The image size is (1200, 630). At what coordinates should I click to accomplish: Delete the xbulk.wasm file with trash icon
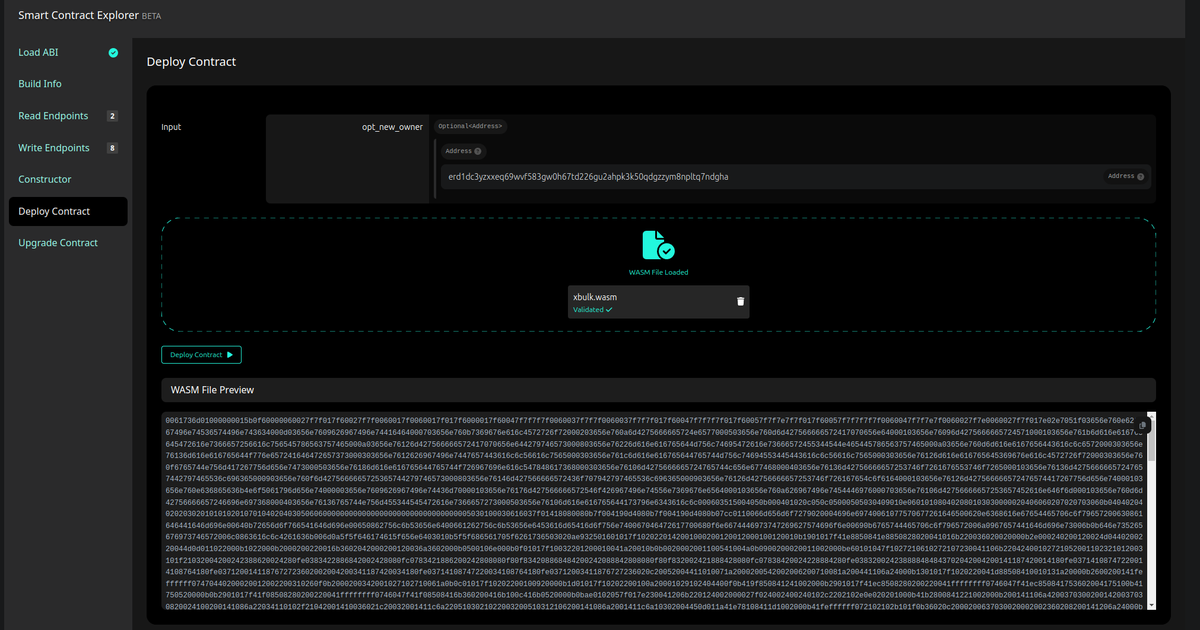point(740,301)
